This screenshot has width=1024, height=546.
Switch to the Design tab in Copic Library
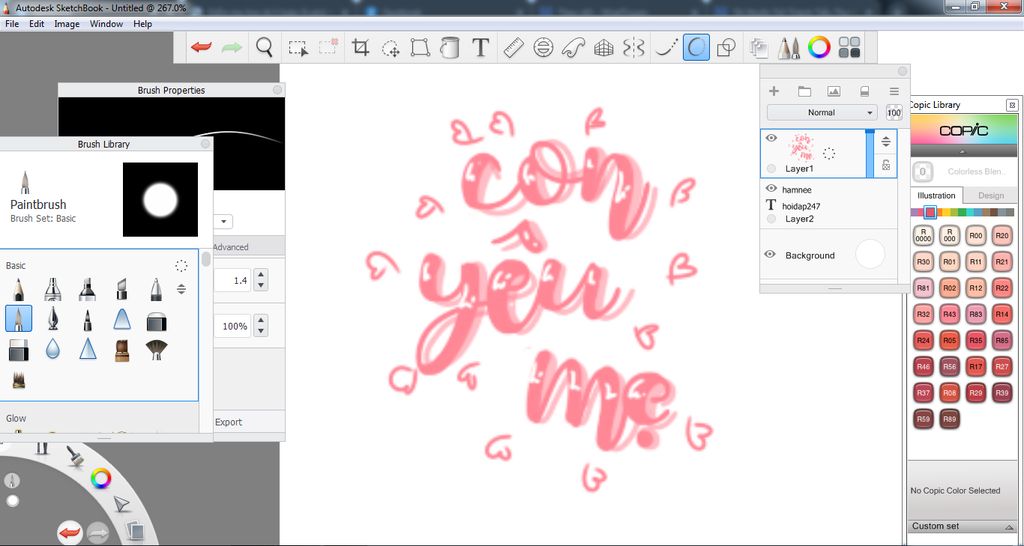point(991,195)
